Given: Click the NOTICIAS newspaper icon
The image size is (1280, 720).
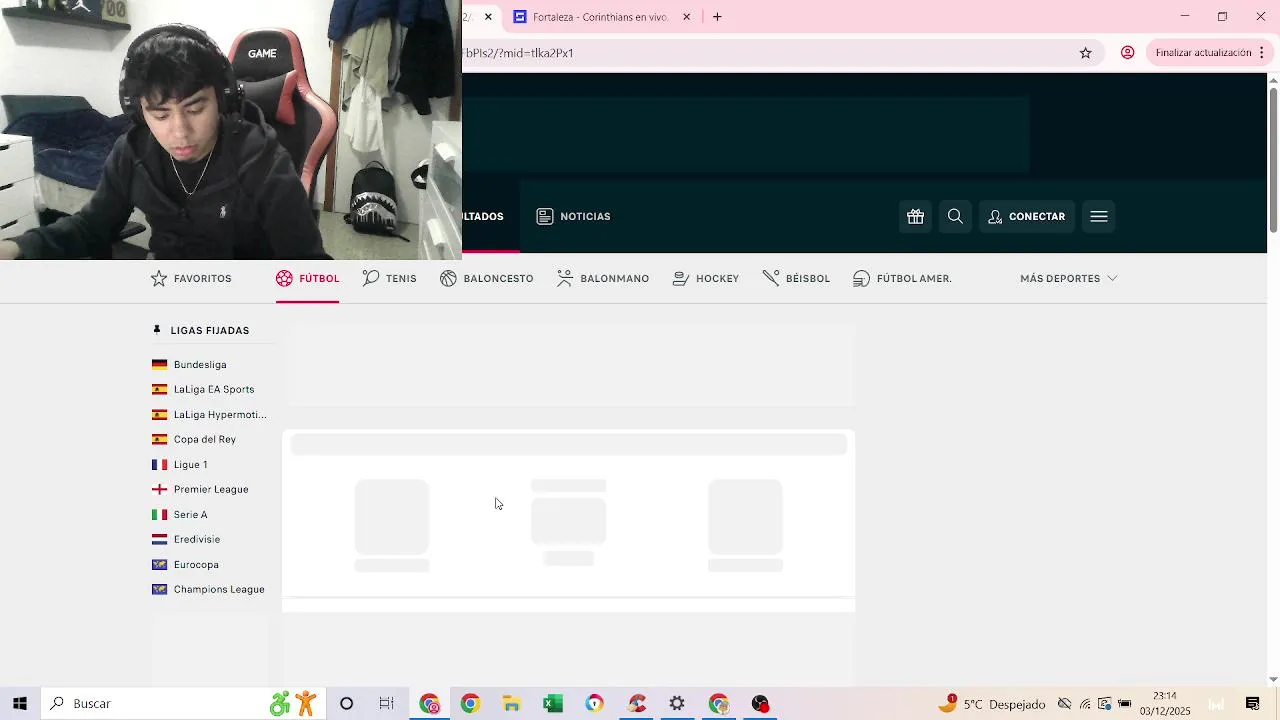Looking at the screenshot, I should (545, 216).
